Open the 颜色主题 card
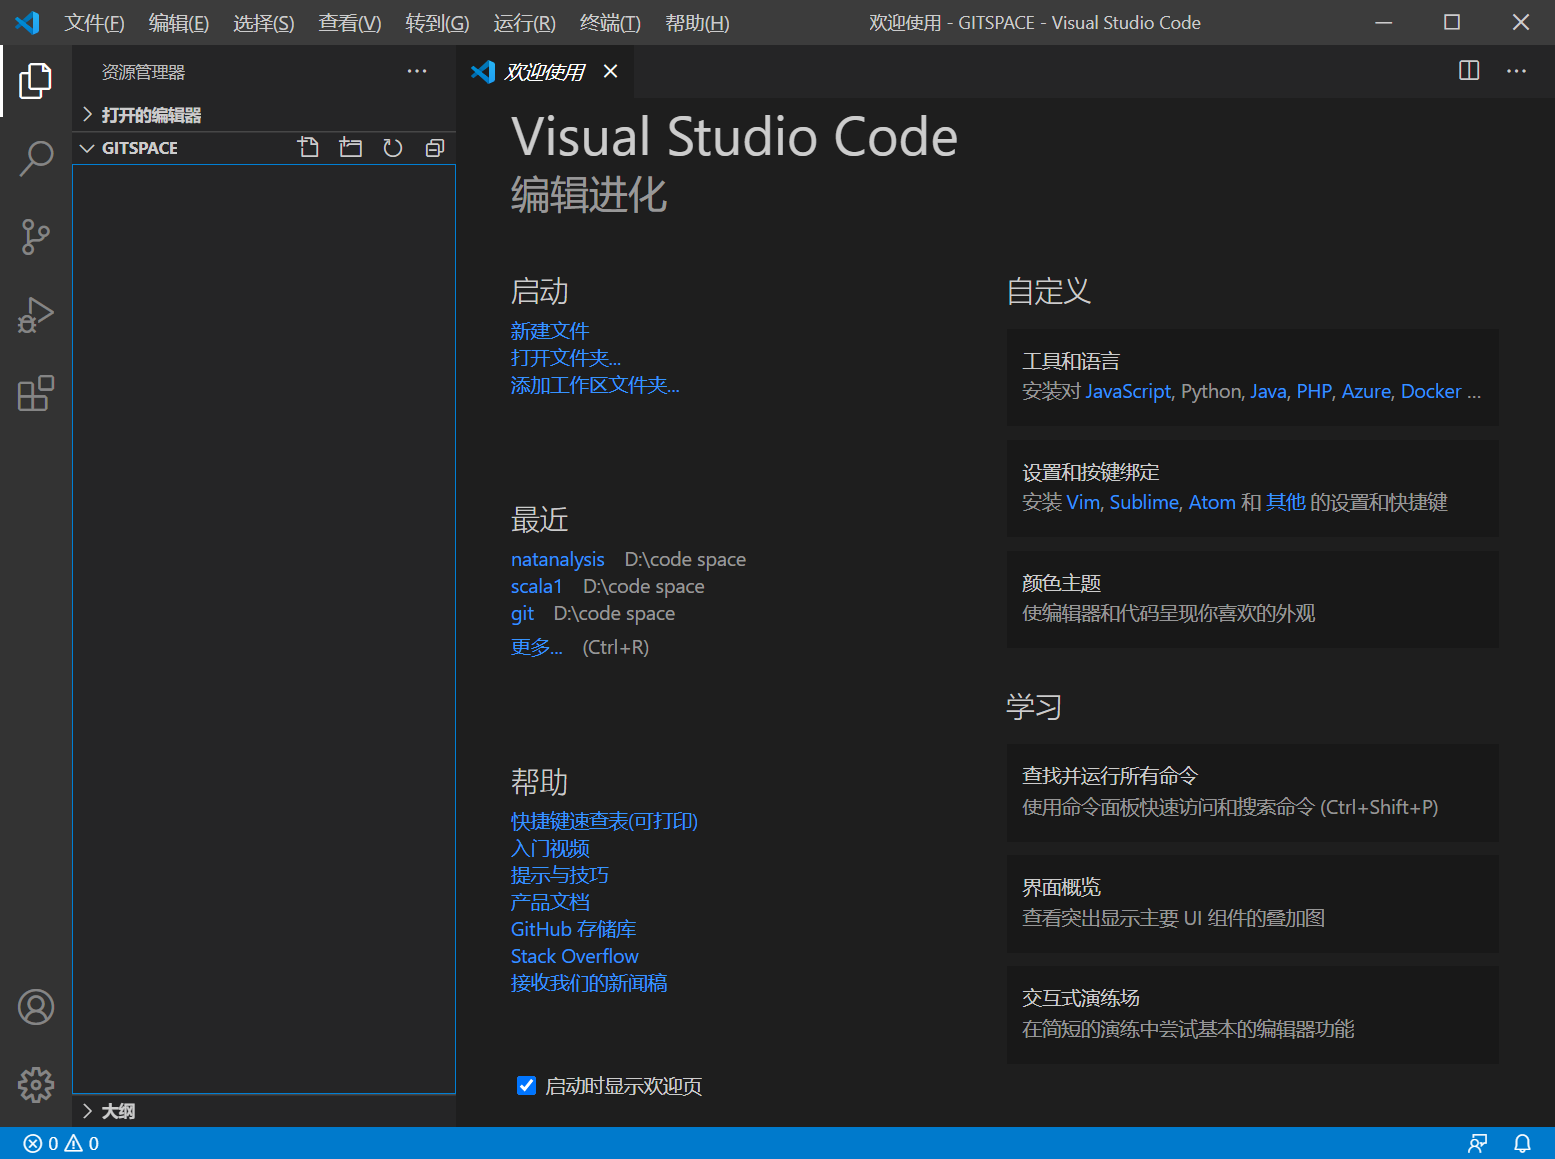Image resolution: width=1555 pixels, height=1159 pixels. pyautogui.click(x=1252, y=599)
